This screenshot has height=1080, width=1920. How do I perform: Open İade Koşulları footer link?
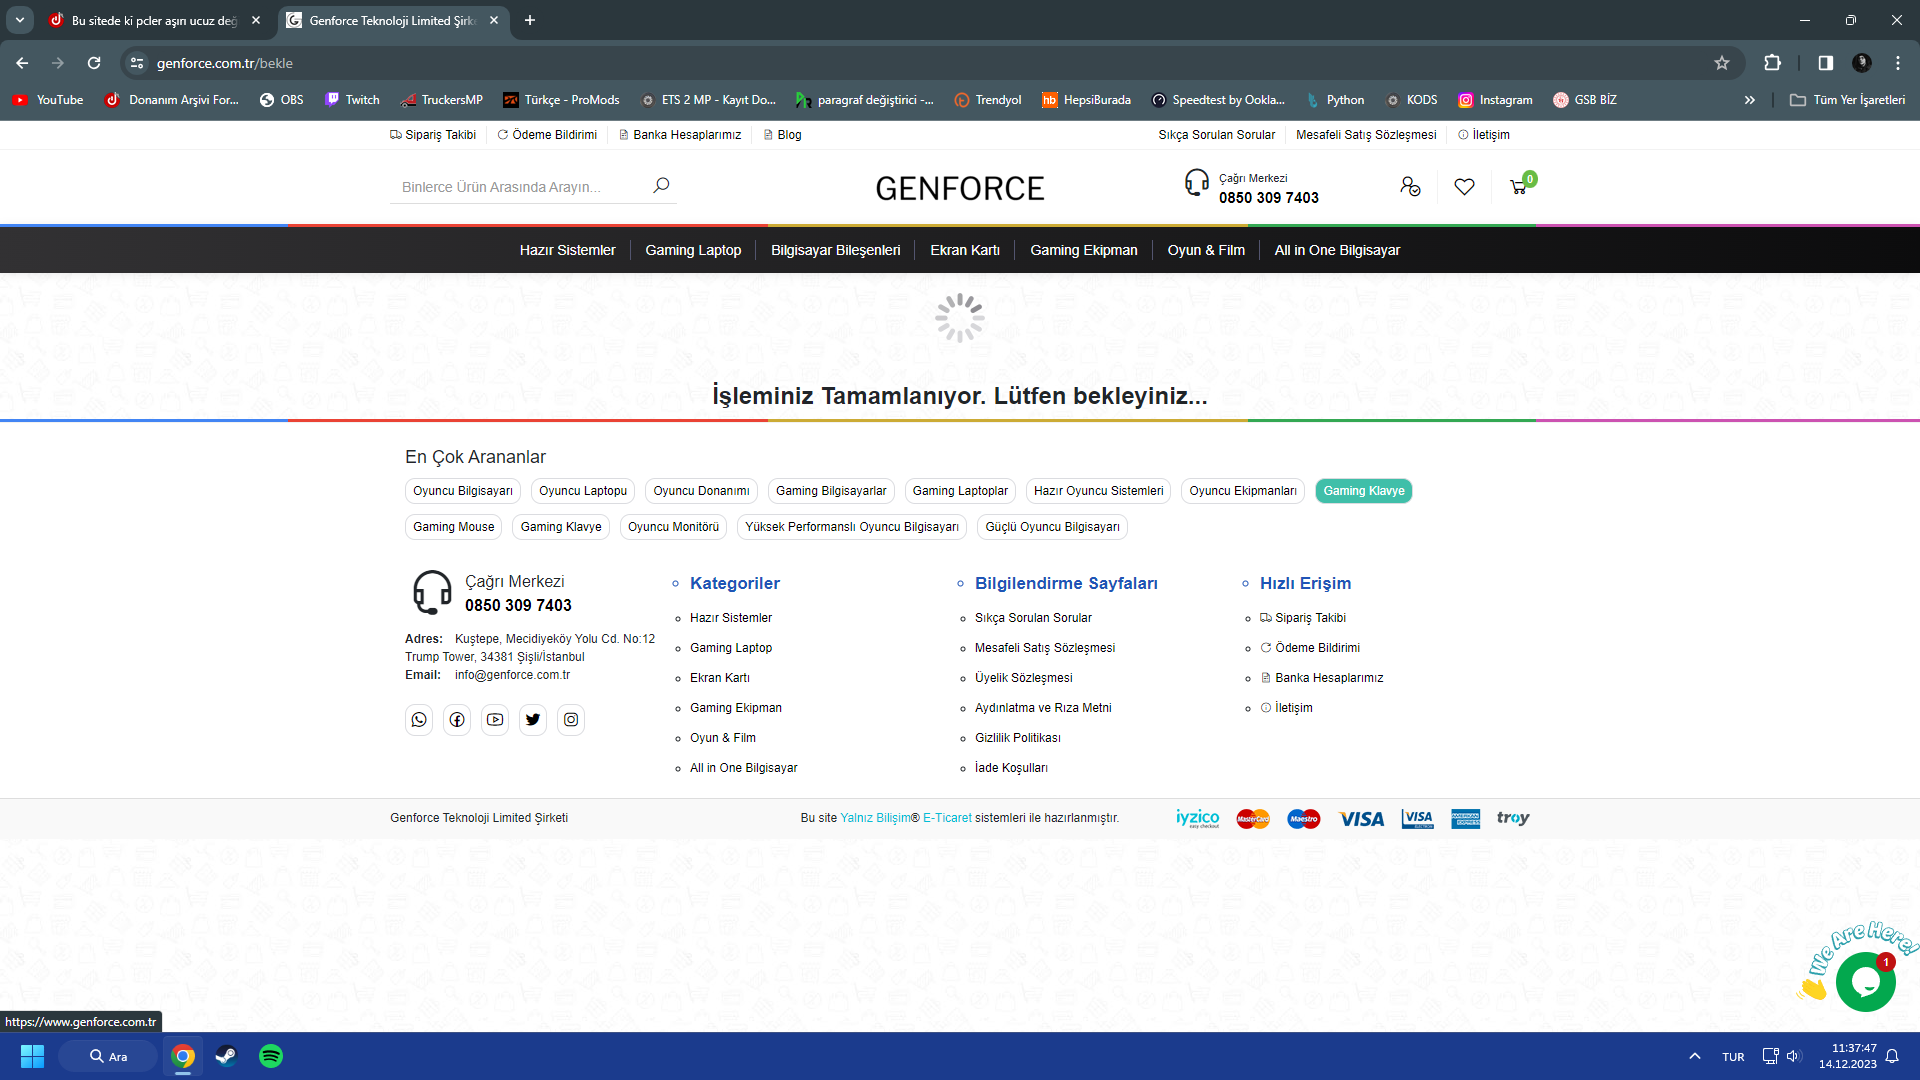point(1011,768)
